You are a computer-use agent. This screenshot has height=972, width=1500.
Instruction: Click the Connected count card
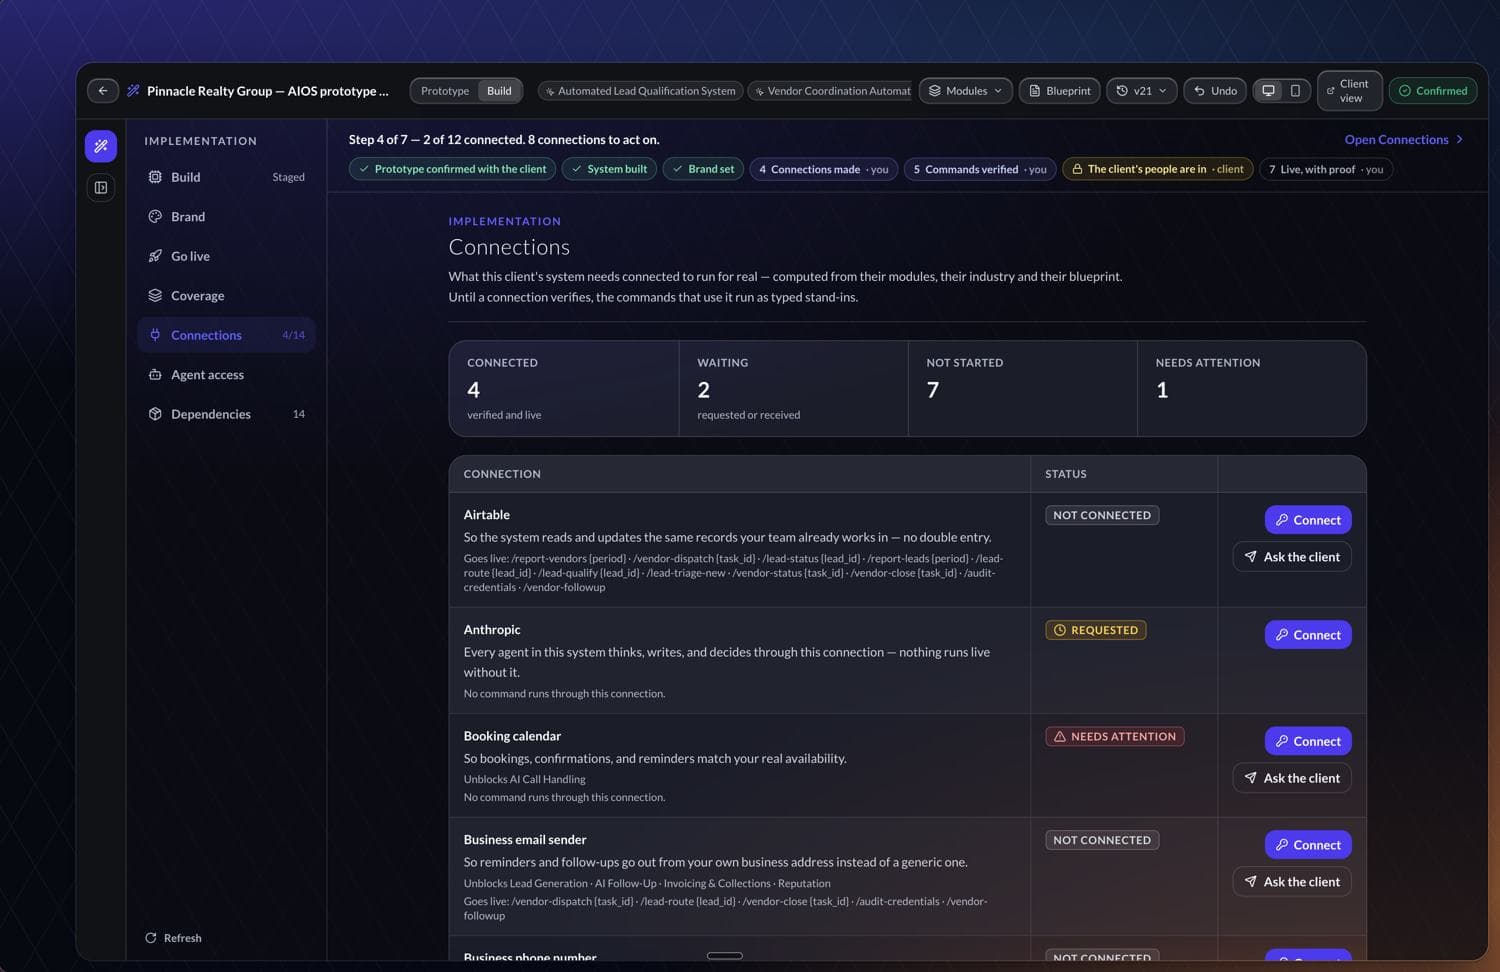[564, 389]
